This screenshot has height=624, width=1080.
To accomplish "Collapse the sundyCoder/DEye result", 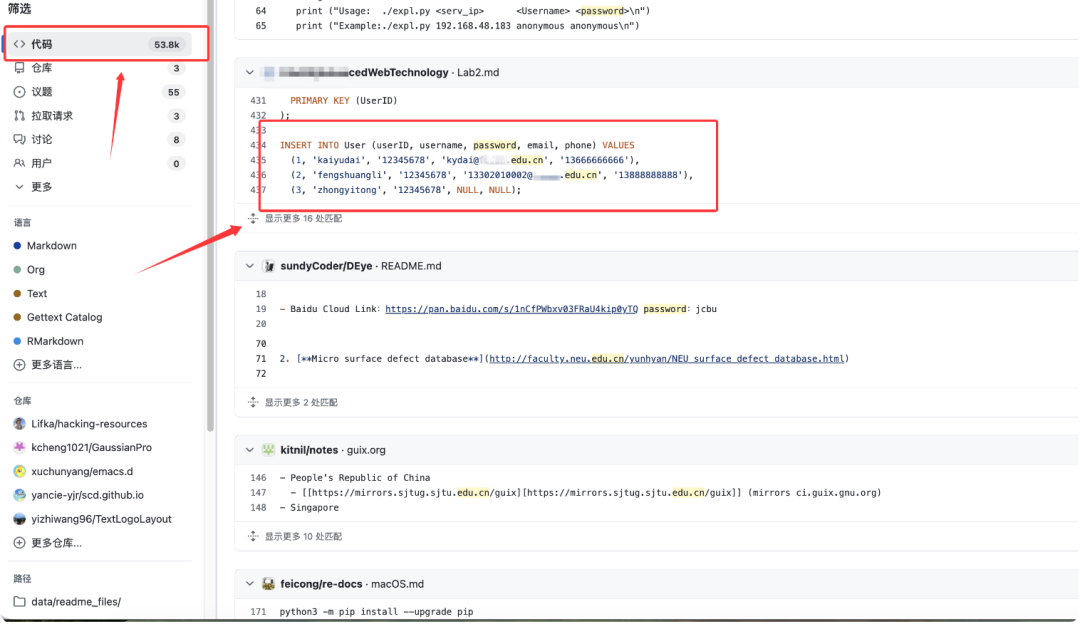I will click(x=249, y=266).
